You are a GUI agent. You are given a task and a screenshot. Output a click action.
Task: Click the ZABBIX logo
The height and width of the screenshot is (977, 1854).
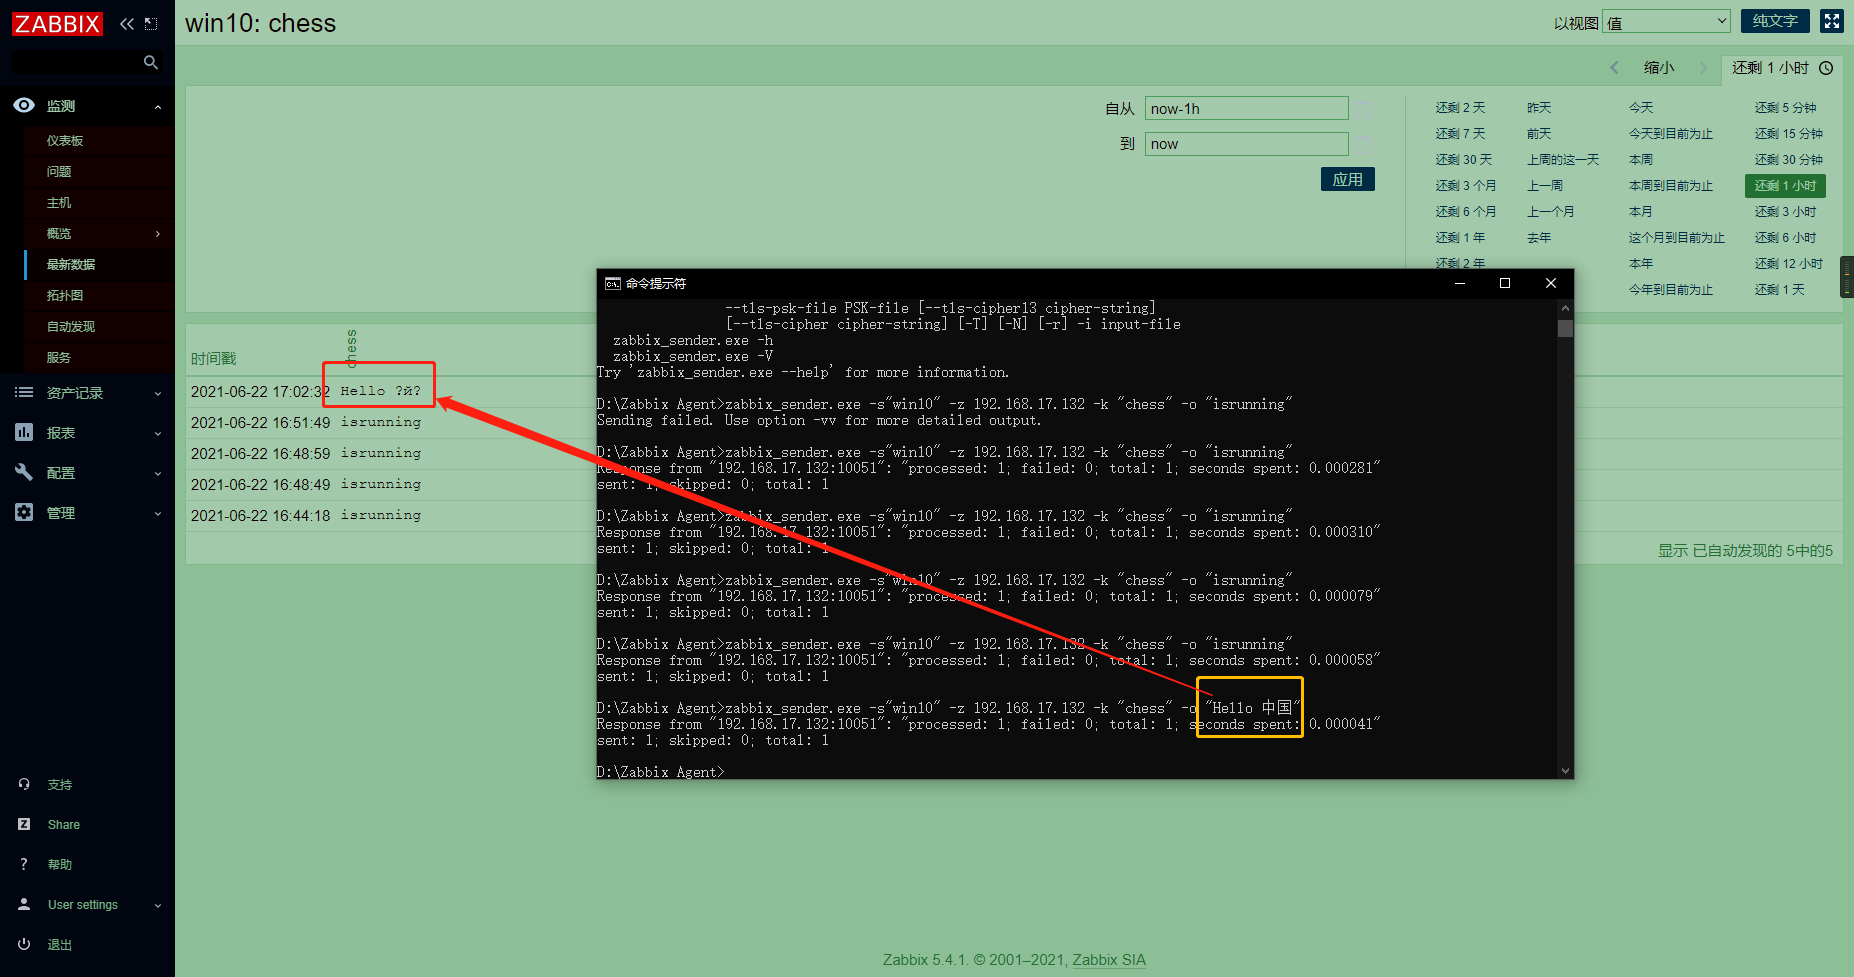tap(57, 23)
